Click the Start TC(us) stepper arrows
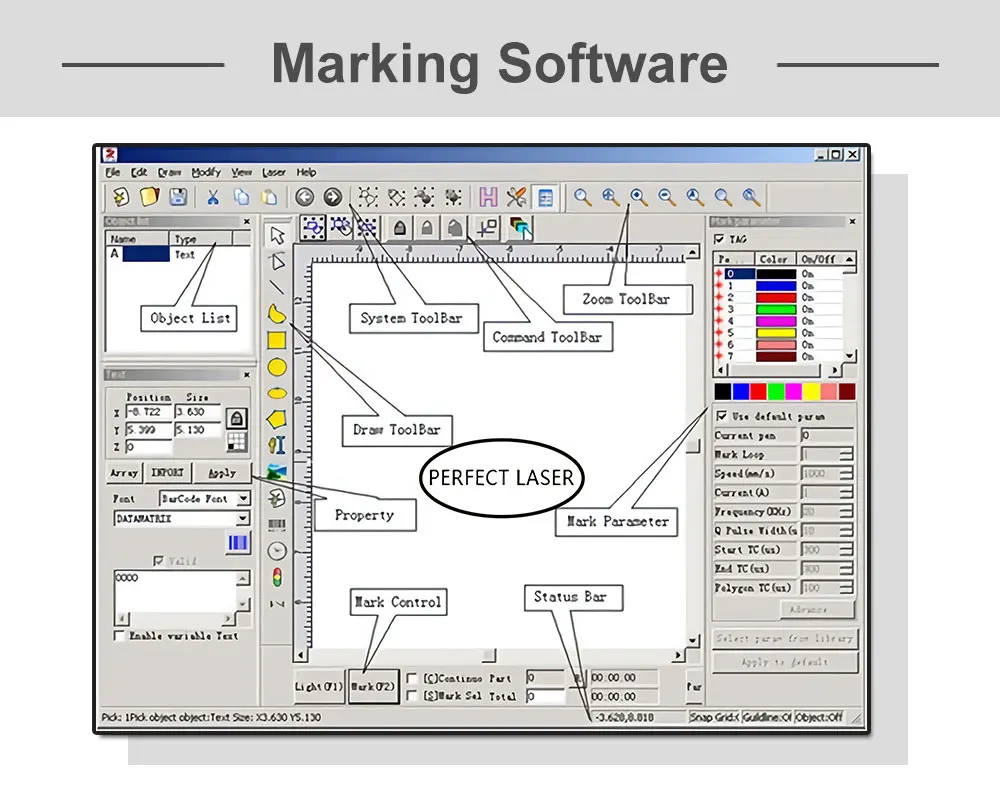1000x789 pixels. [846, 550]
